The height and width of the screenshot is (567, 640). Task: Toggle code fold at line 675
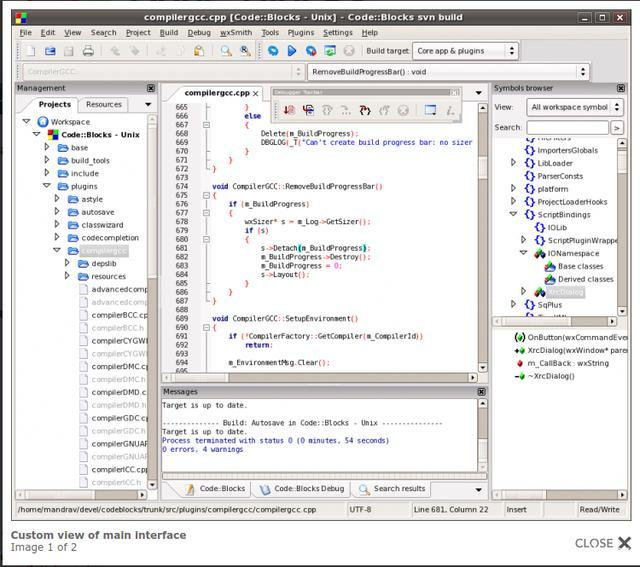coord(207,196)
